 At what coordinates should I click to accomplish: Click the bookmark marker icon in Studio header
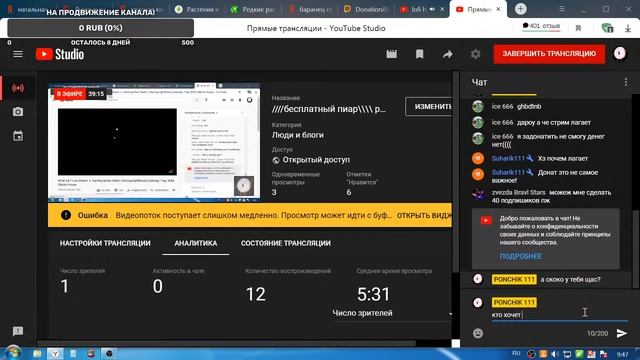coord(419,54)
